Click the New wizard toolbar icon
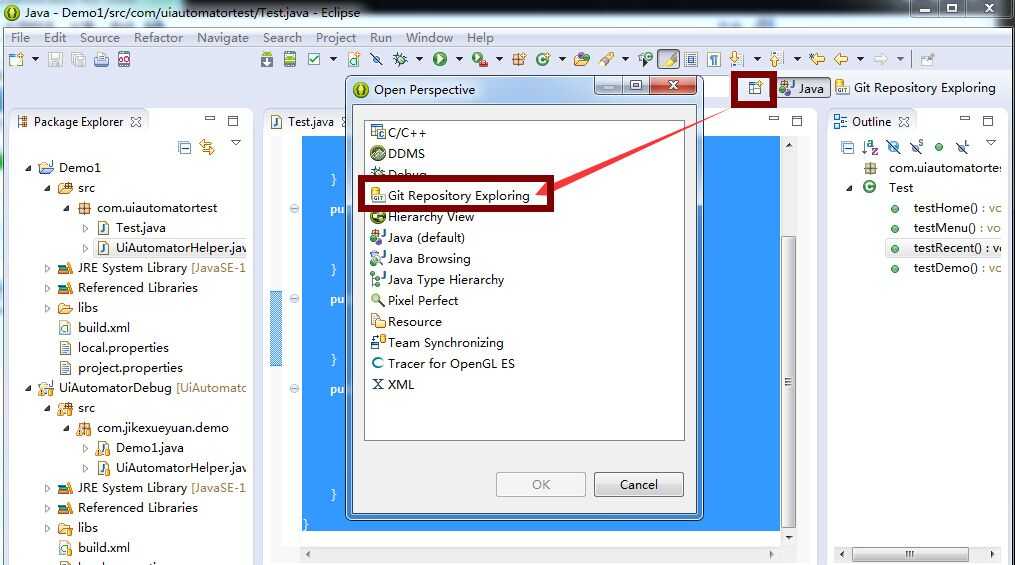 (x=16, y=60)
